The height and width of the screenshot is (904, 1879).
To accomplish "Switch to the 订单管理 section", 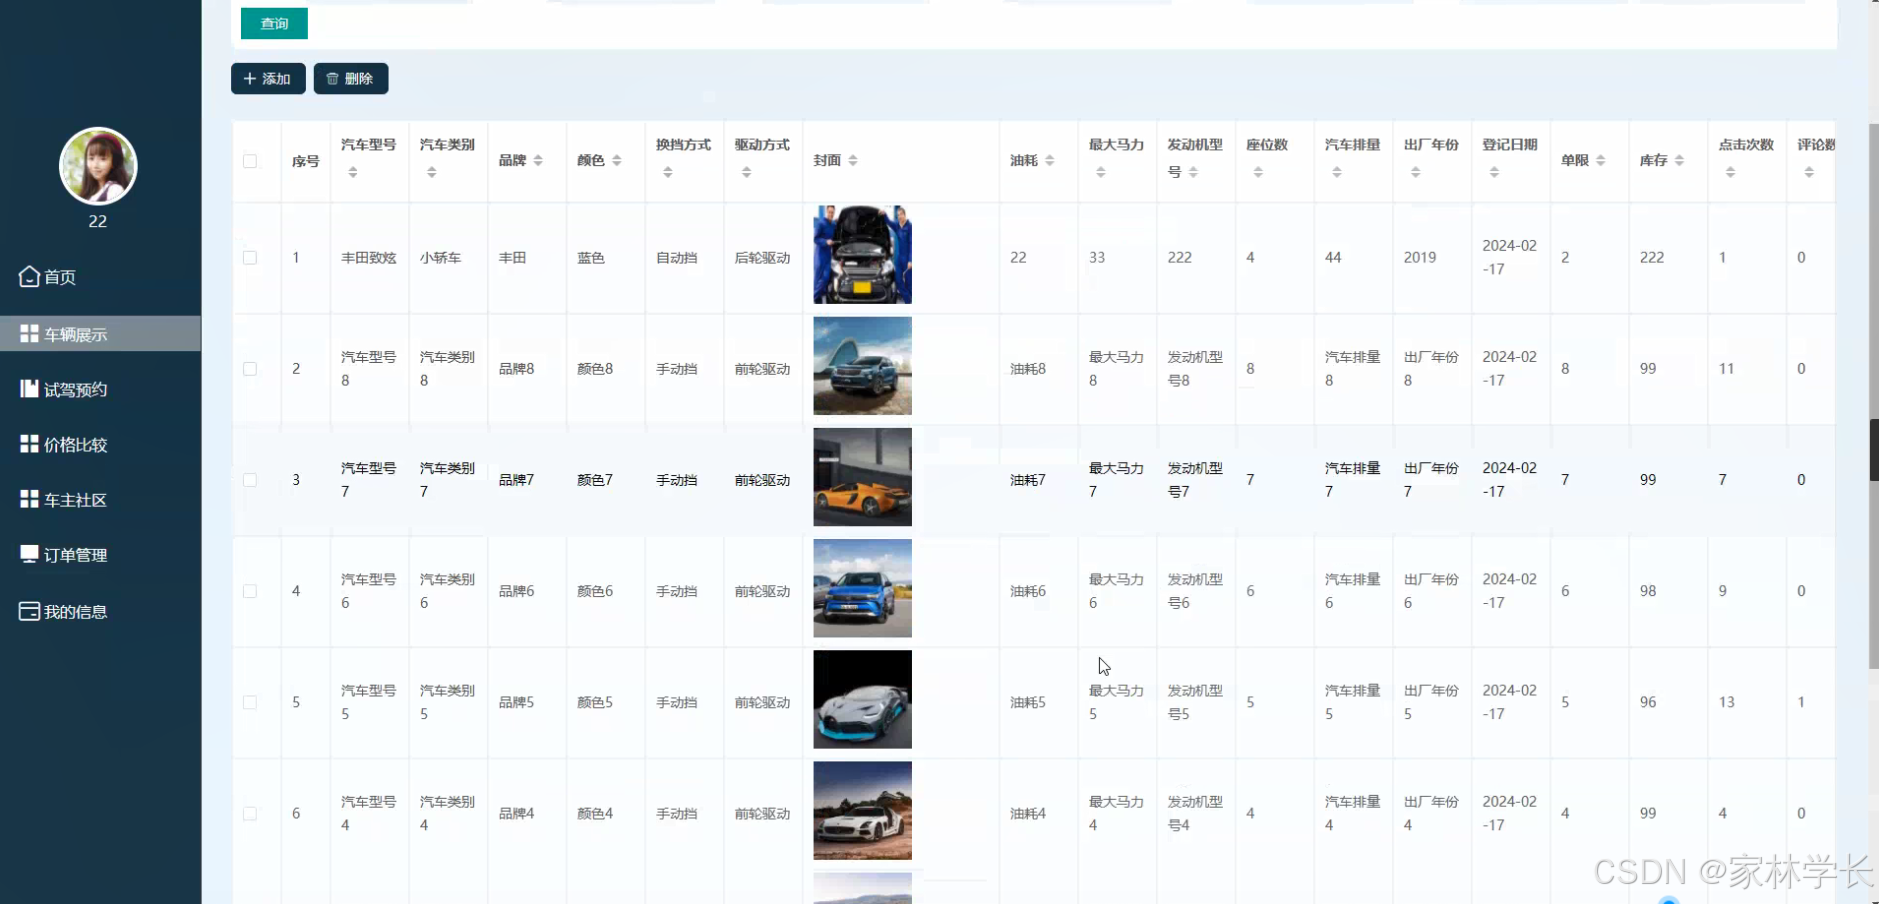I will [x=73, y=554].
